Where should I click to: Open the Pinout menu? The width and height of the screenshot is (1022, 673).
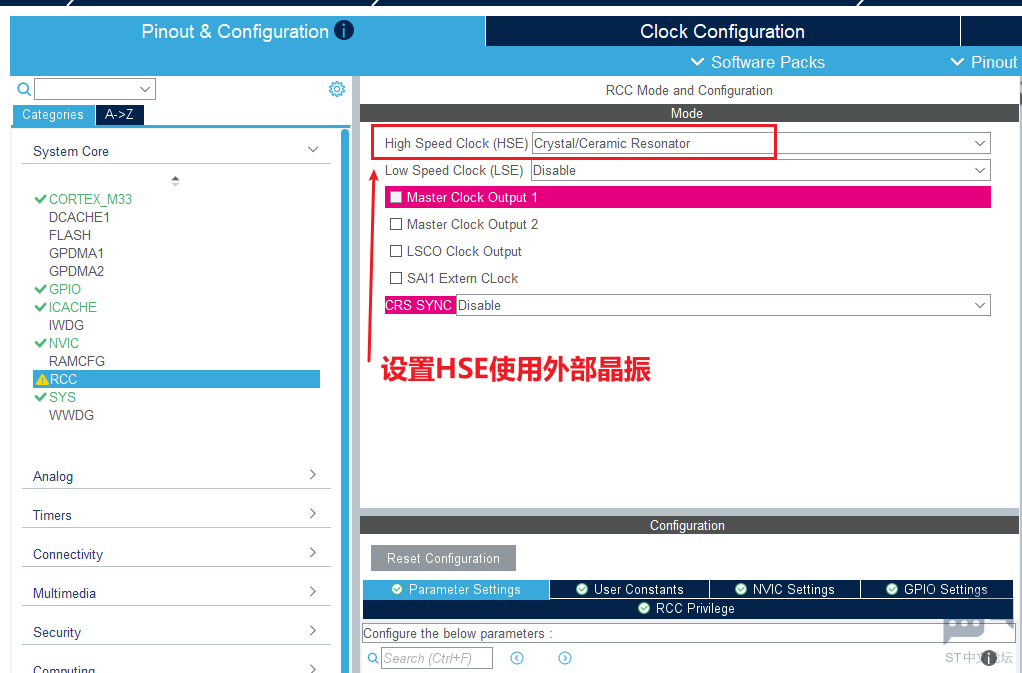[984, 62]
